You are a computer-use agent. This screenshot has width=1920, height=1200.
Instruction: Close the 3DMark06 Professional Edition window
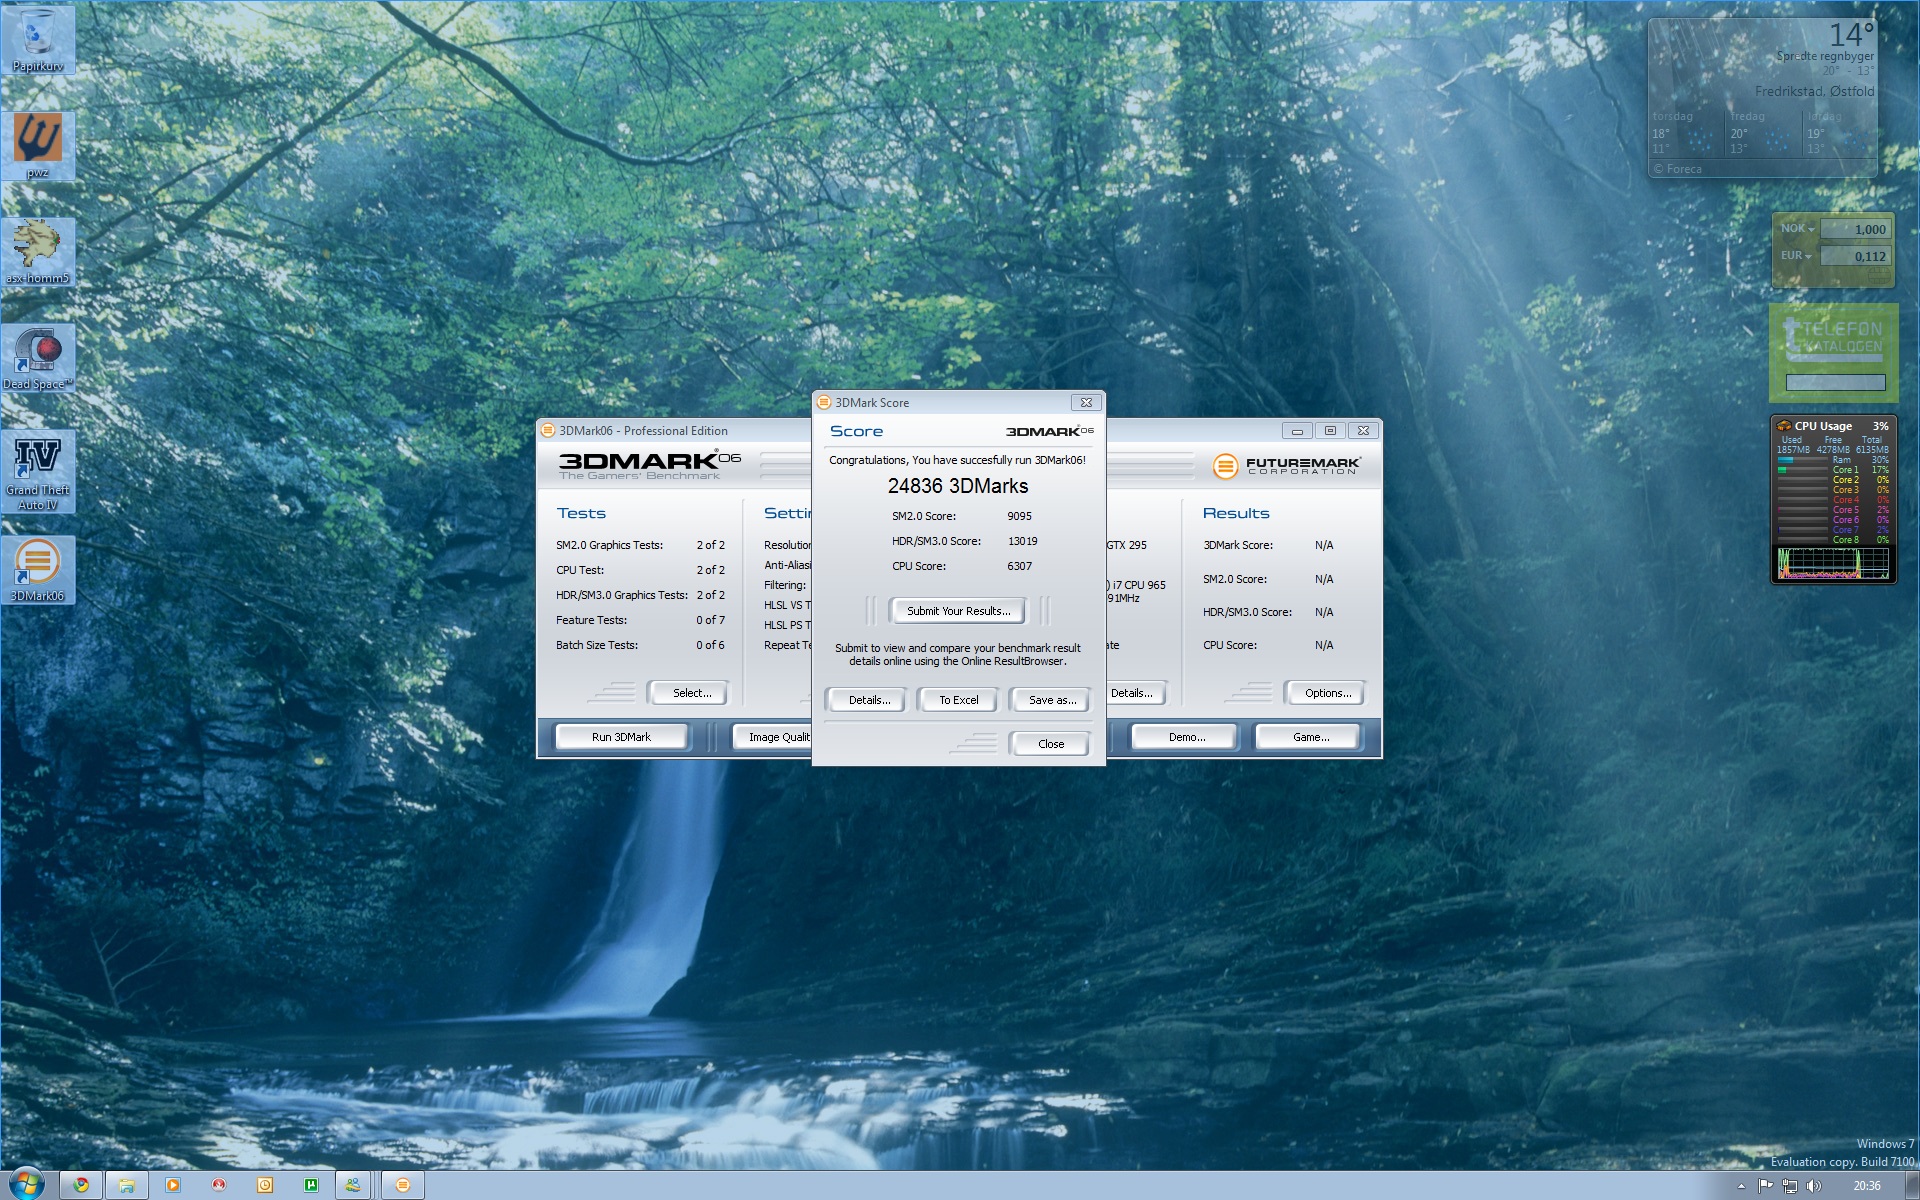pyautogui.click(x=1363, y=431)
